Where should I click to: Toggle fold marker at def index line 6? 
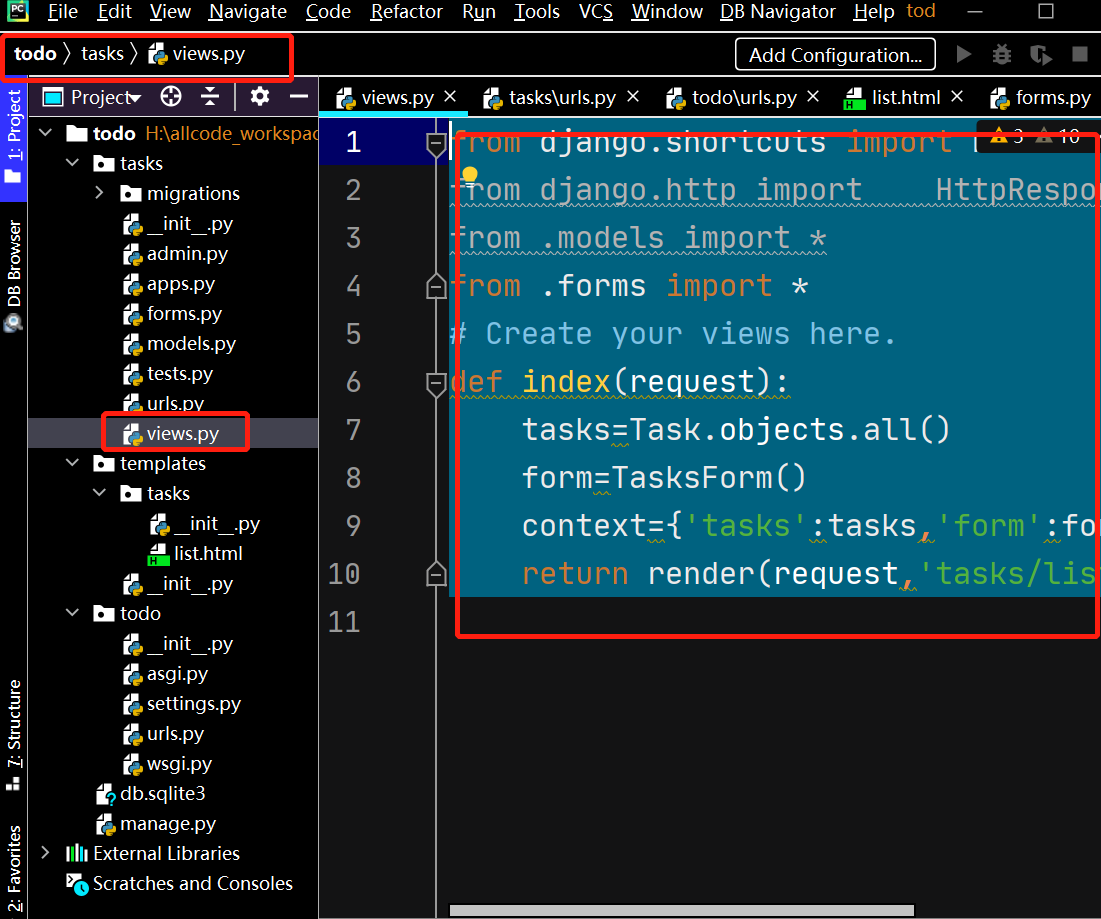[436, 383]
